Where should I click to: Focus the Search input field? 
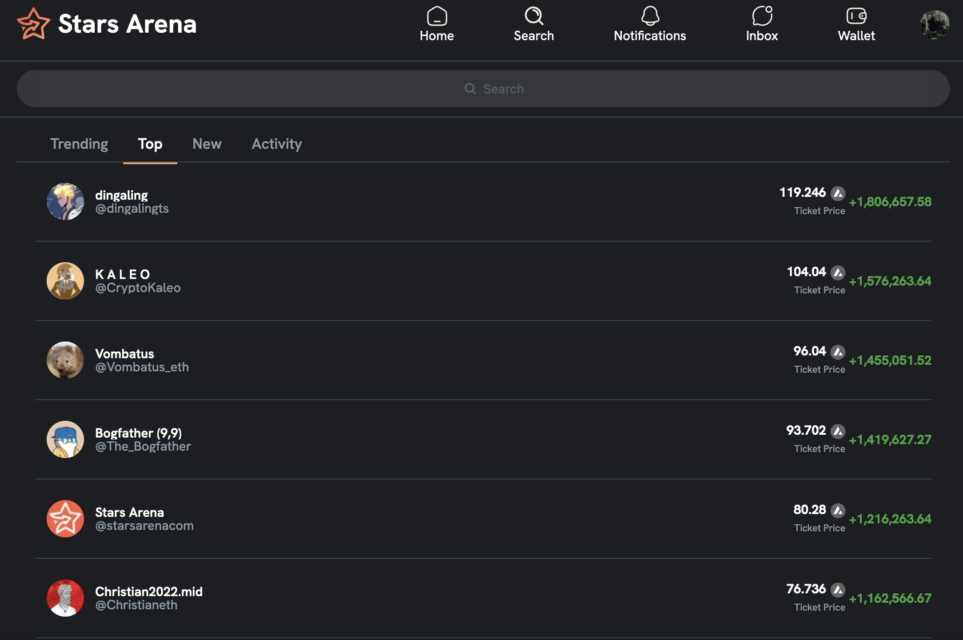tap(483, 88)
